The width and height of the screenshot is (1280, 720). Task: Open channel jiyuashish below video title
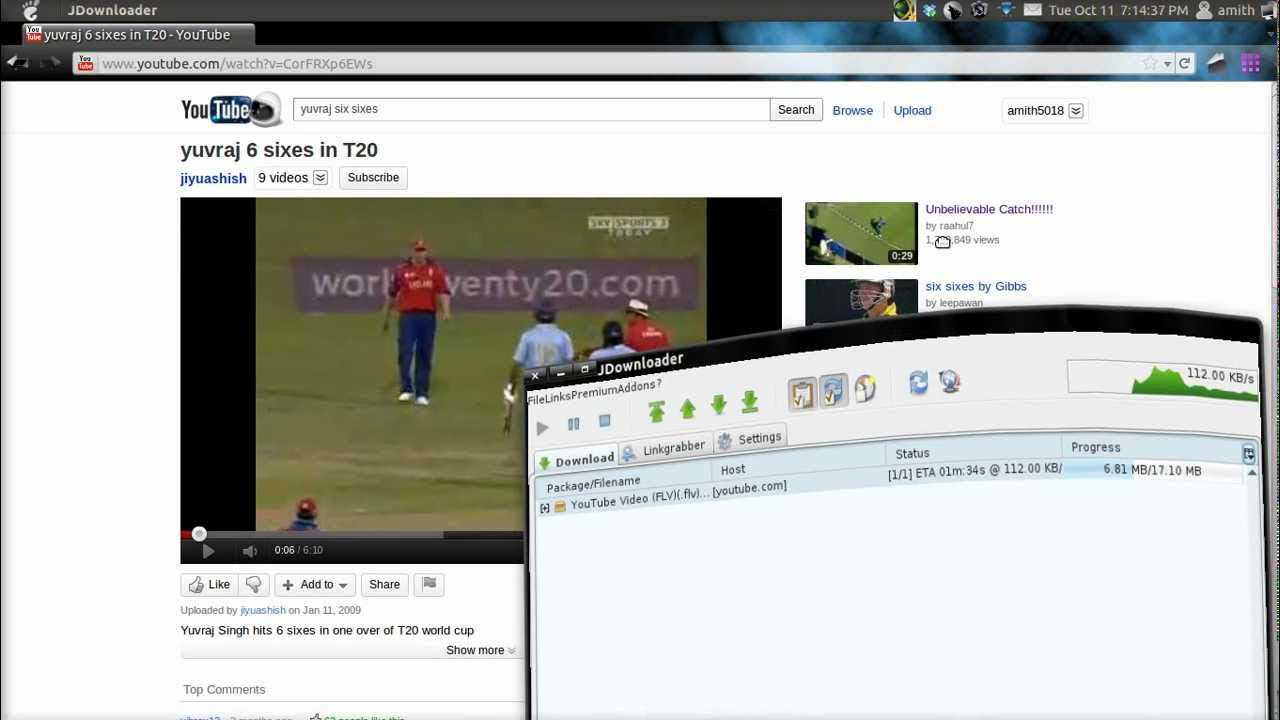(213, 178)
